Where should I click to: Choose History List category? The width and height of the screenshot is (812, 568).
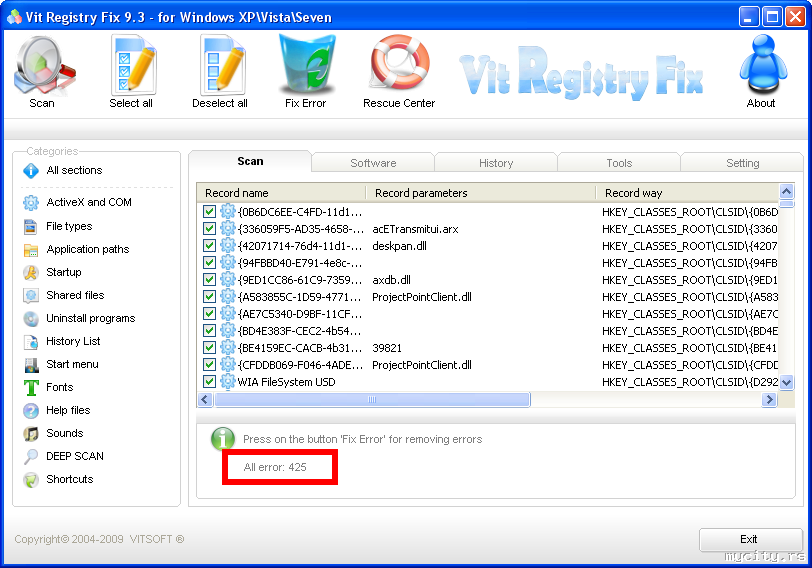[62, 341]
